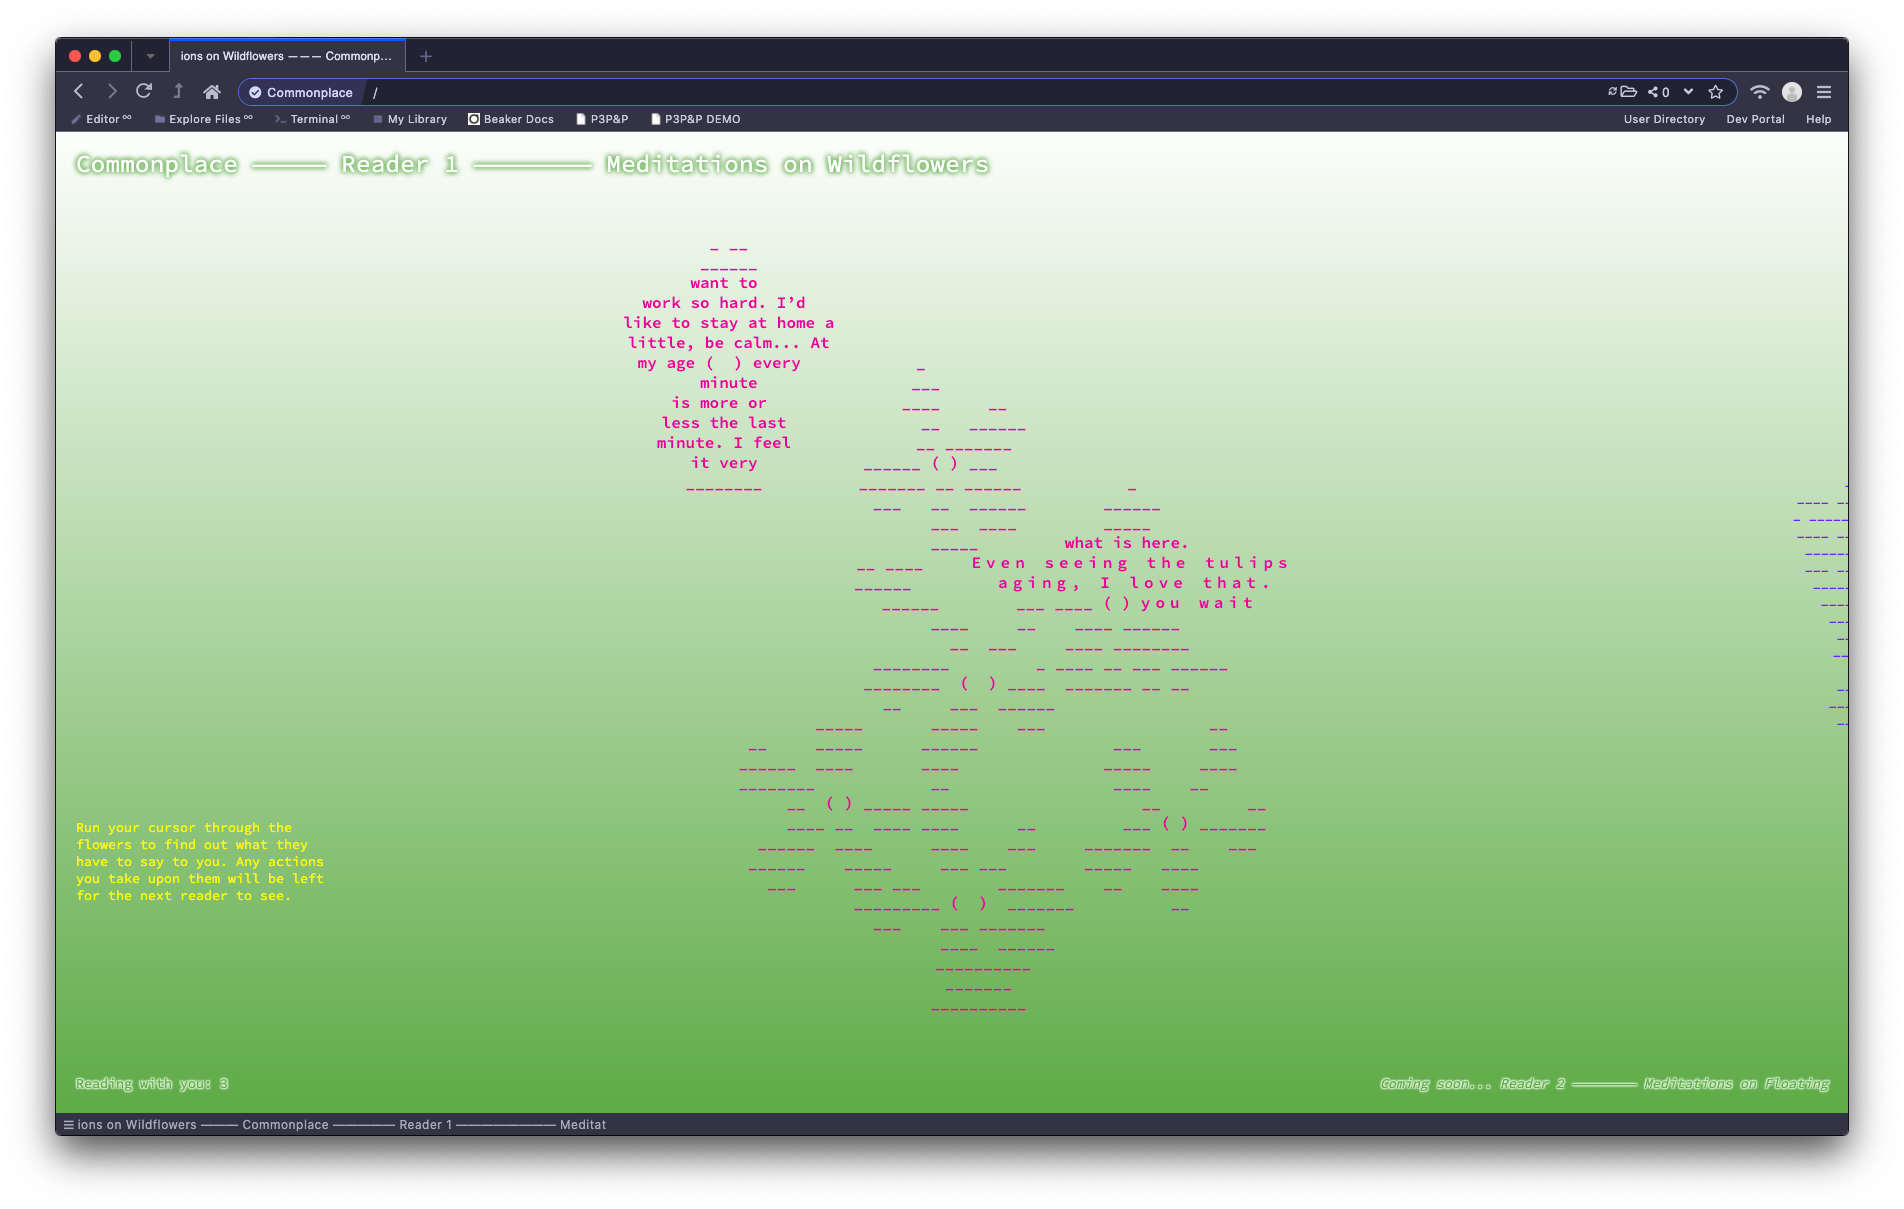Click the share peers count icon
The image size is (1904, 1209).
coord(1659,92)
